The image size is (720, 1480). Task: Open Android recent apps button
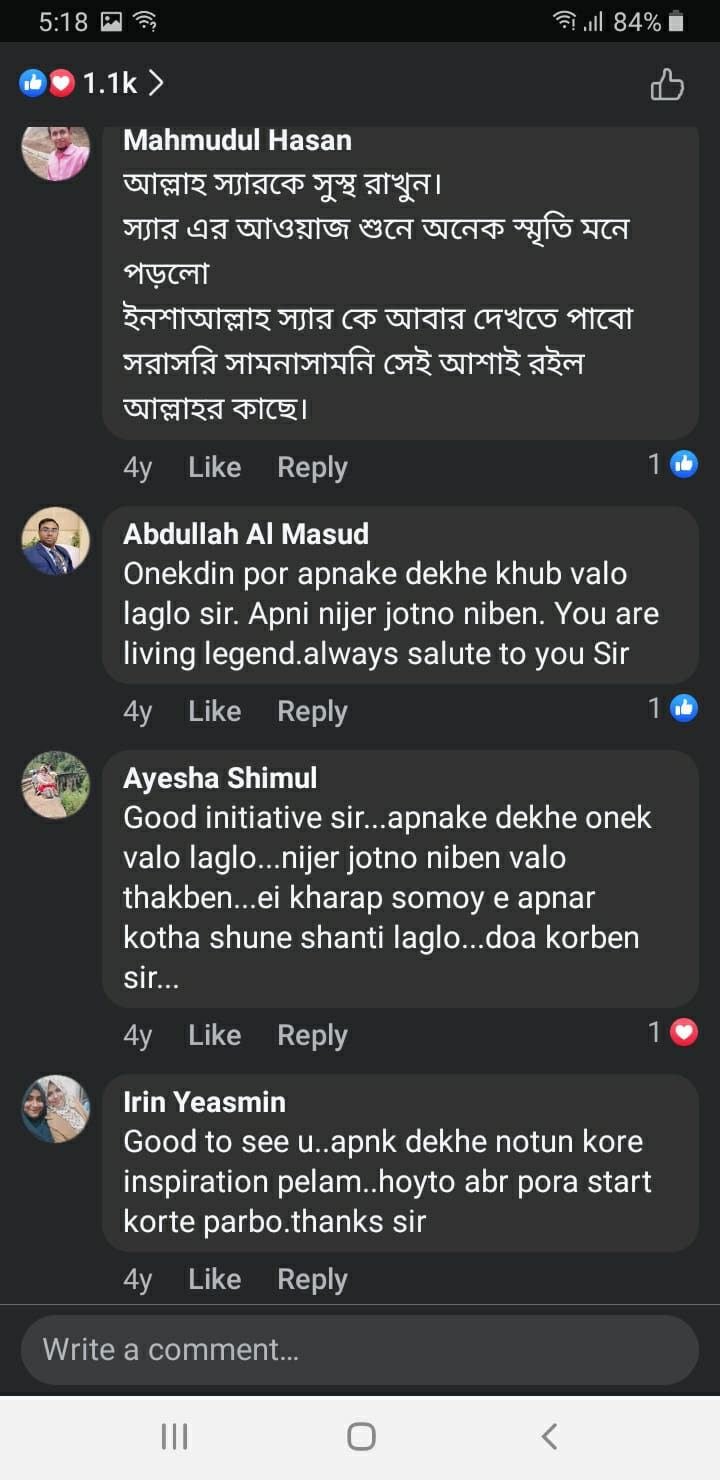pyautogui.click(x=174, y=1437)
